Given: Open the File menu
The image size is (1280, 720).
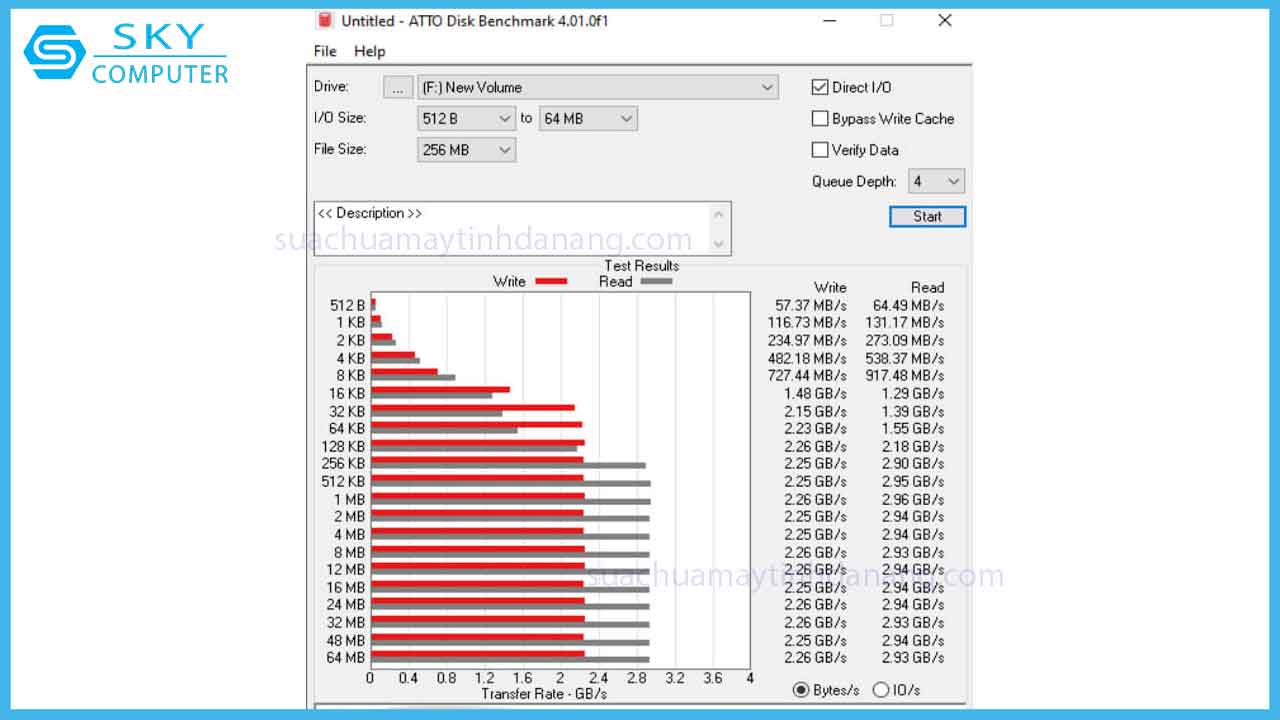Looking at the screenshot, I should click(325, 51).
